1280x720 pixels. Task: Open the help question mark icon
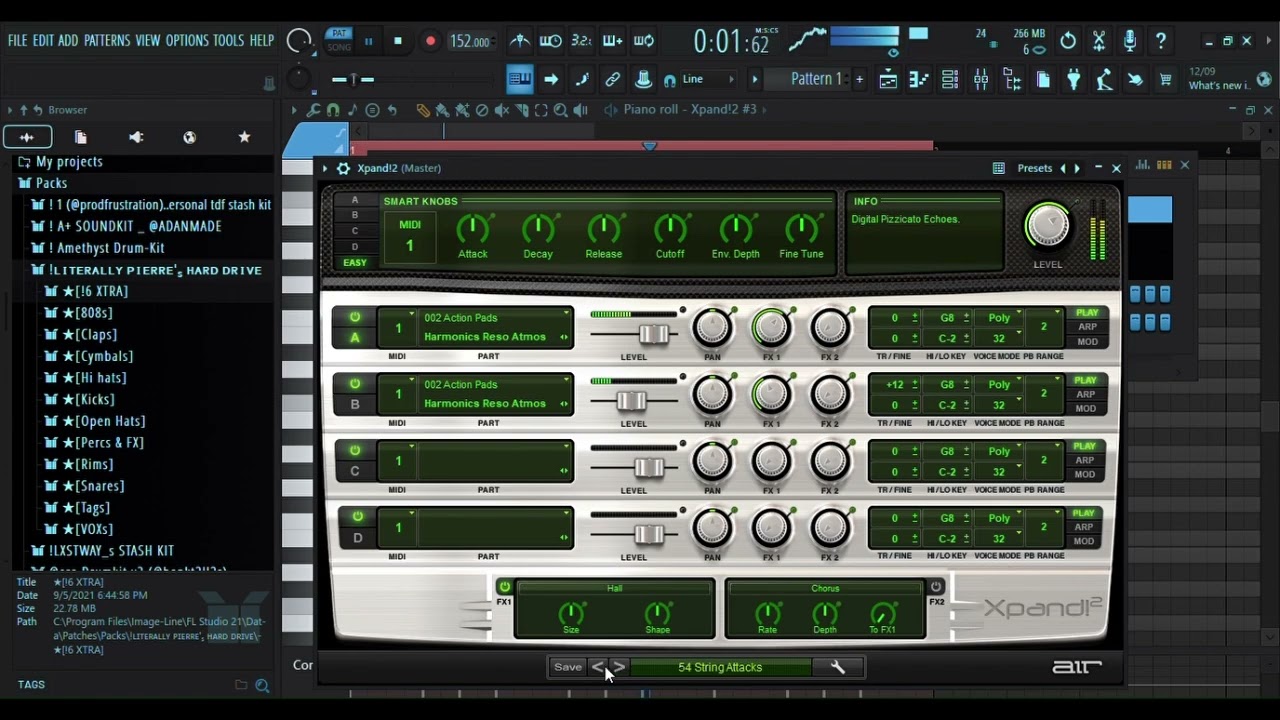click(x=1161, y=41)
